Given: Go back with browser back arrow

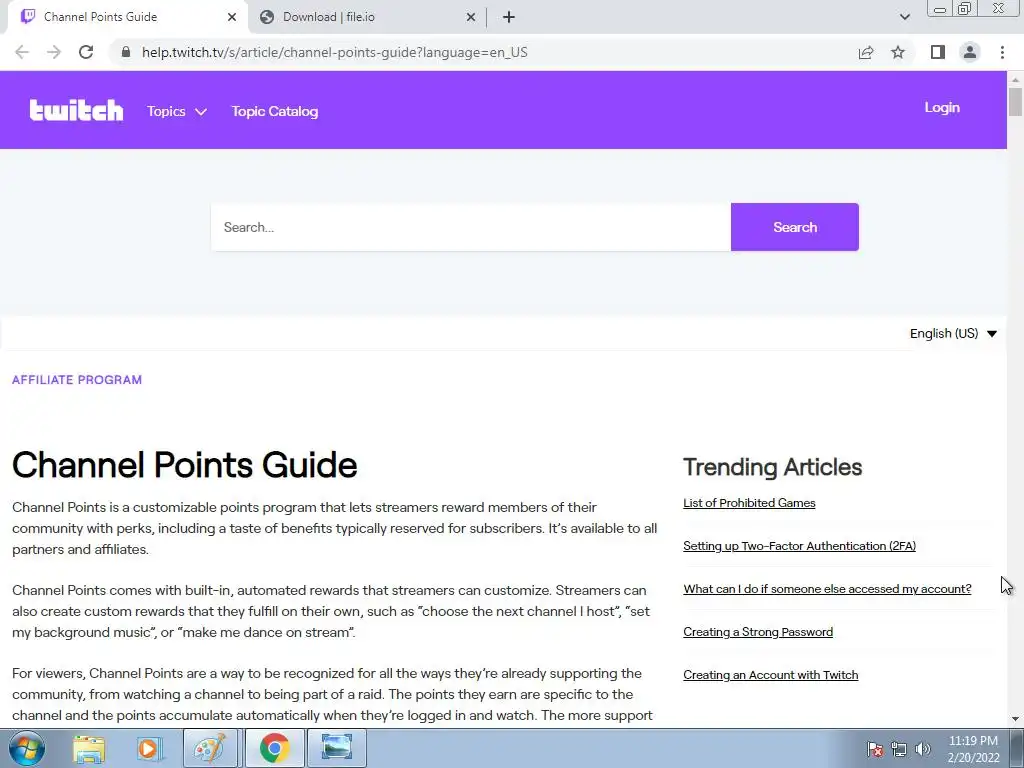Looking at the screenshot, I should (x=22, y=52).
